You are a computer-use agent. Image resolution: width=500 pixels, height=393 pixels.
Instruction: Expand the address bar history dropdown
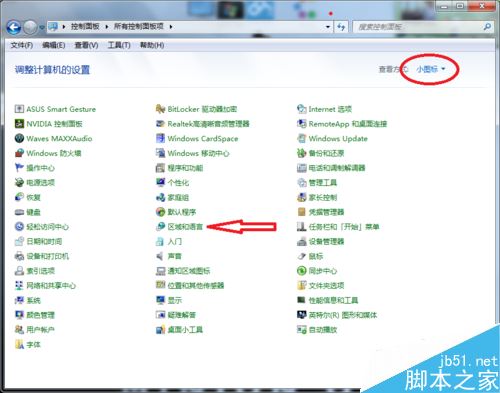coord(328,27)
